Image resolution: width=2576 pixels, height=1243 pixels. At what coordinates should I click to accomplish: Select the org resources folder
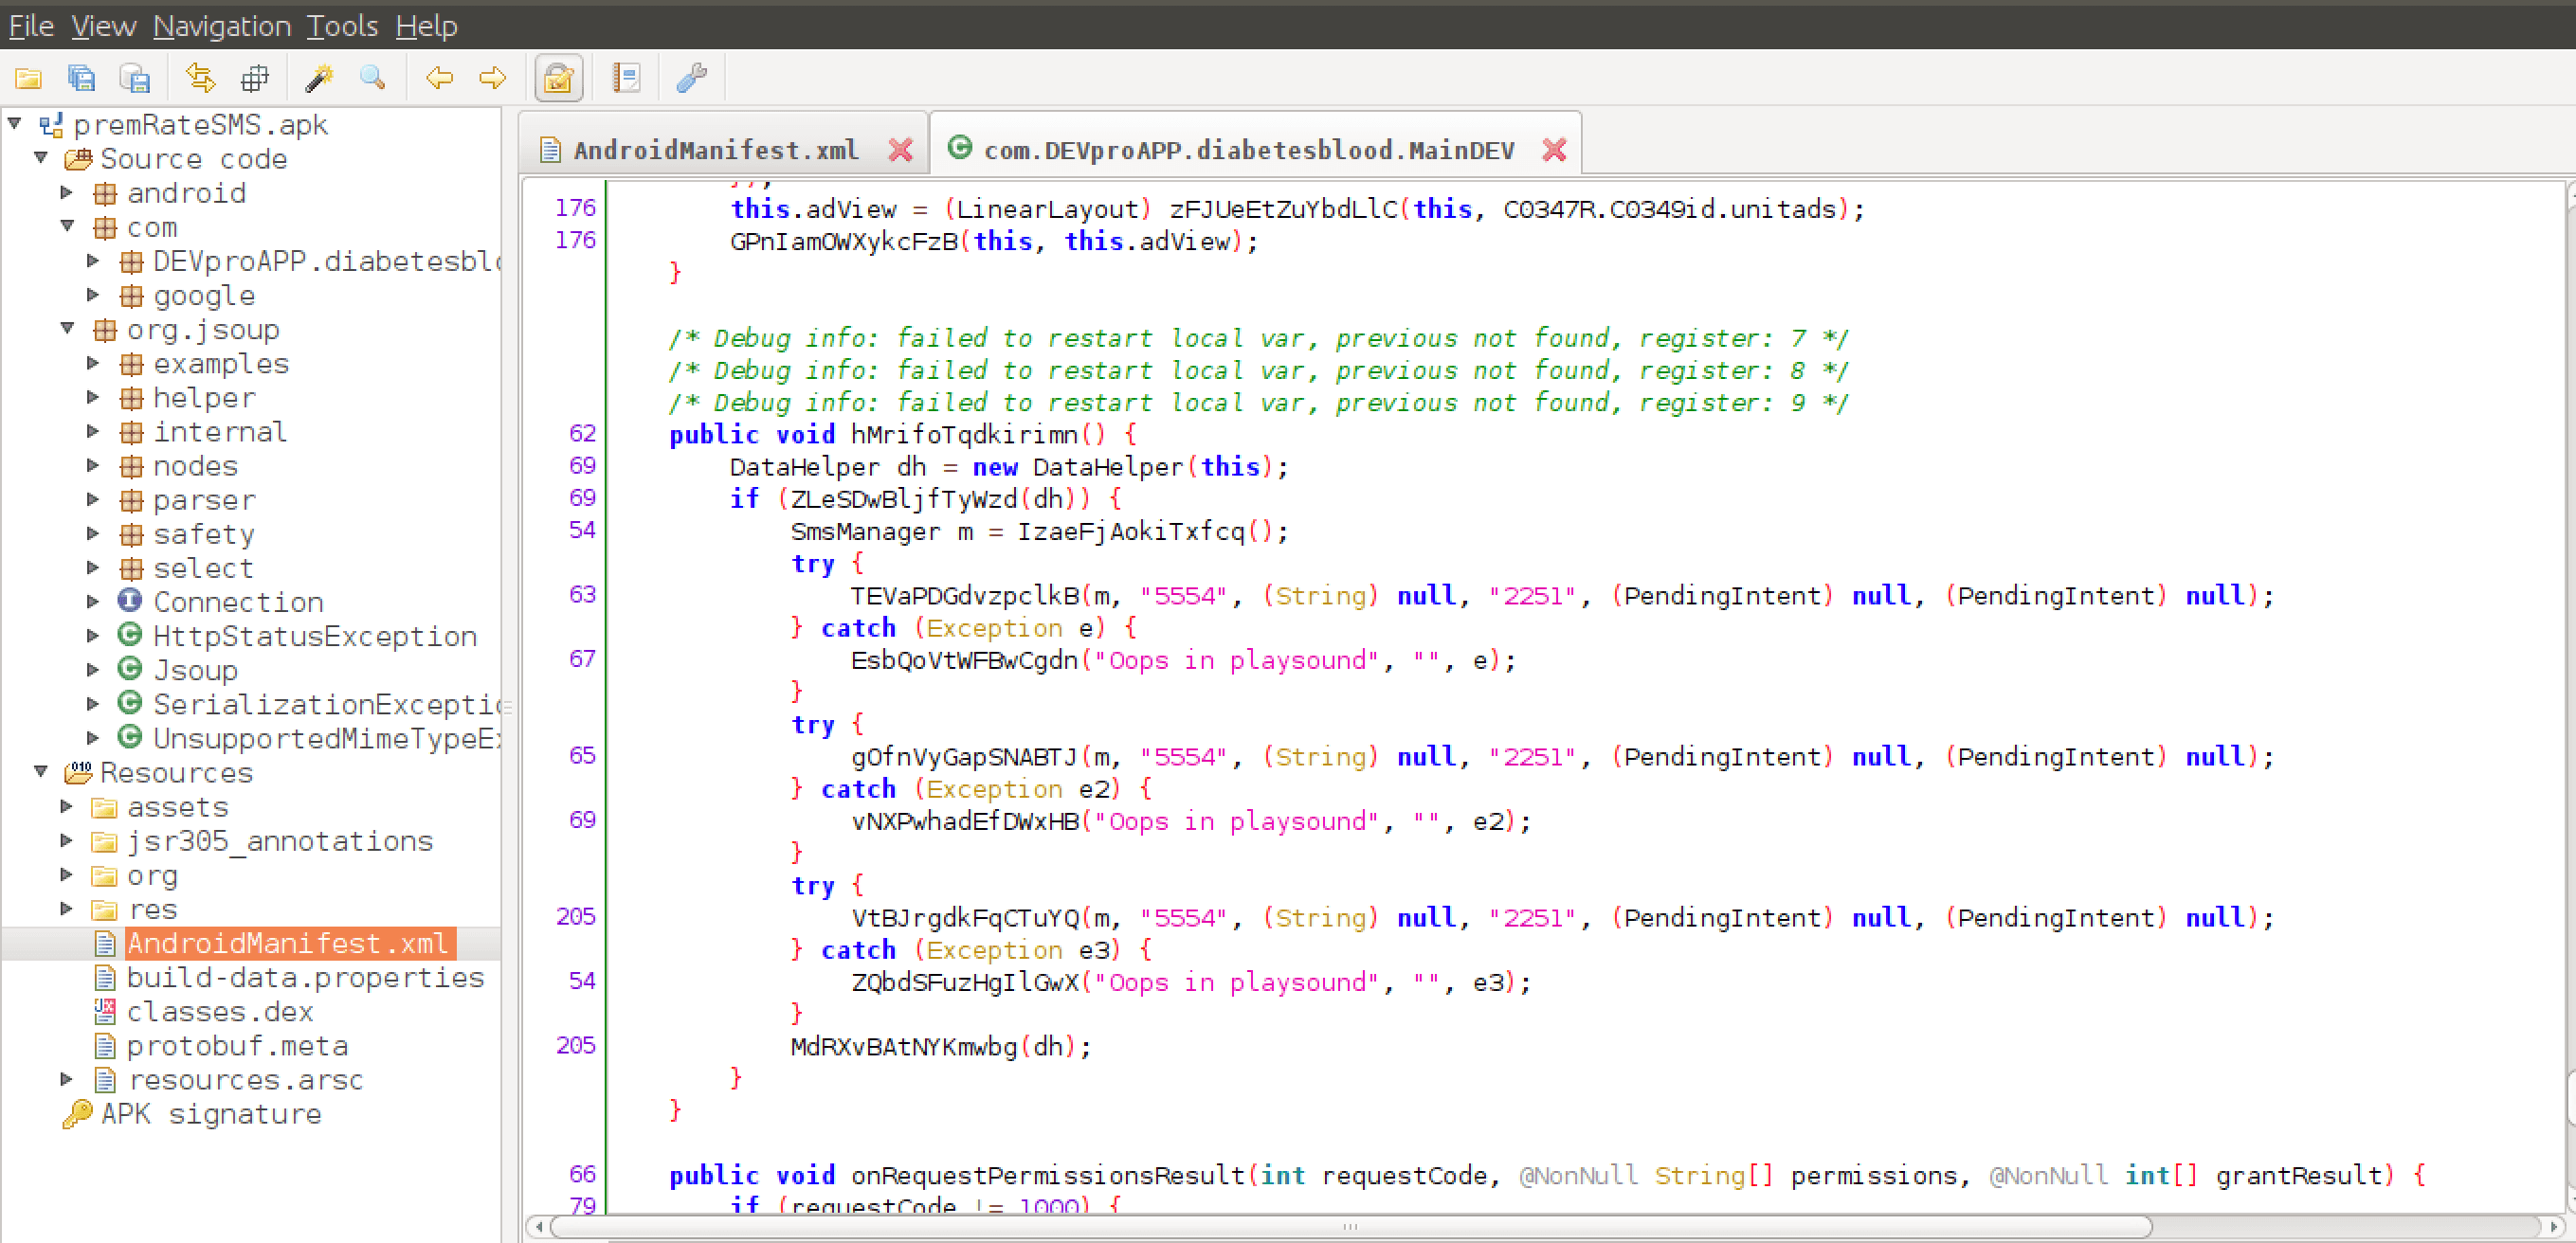point(152,875)
